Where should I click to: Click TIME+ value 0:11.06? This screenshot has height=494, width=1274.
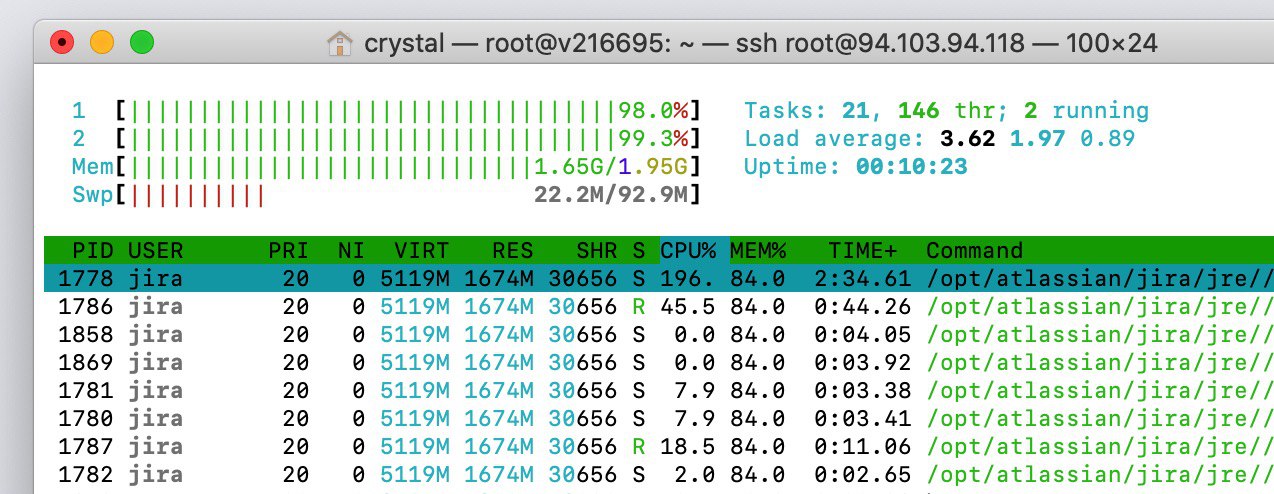pyautogui.click(x=863, y=446)
